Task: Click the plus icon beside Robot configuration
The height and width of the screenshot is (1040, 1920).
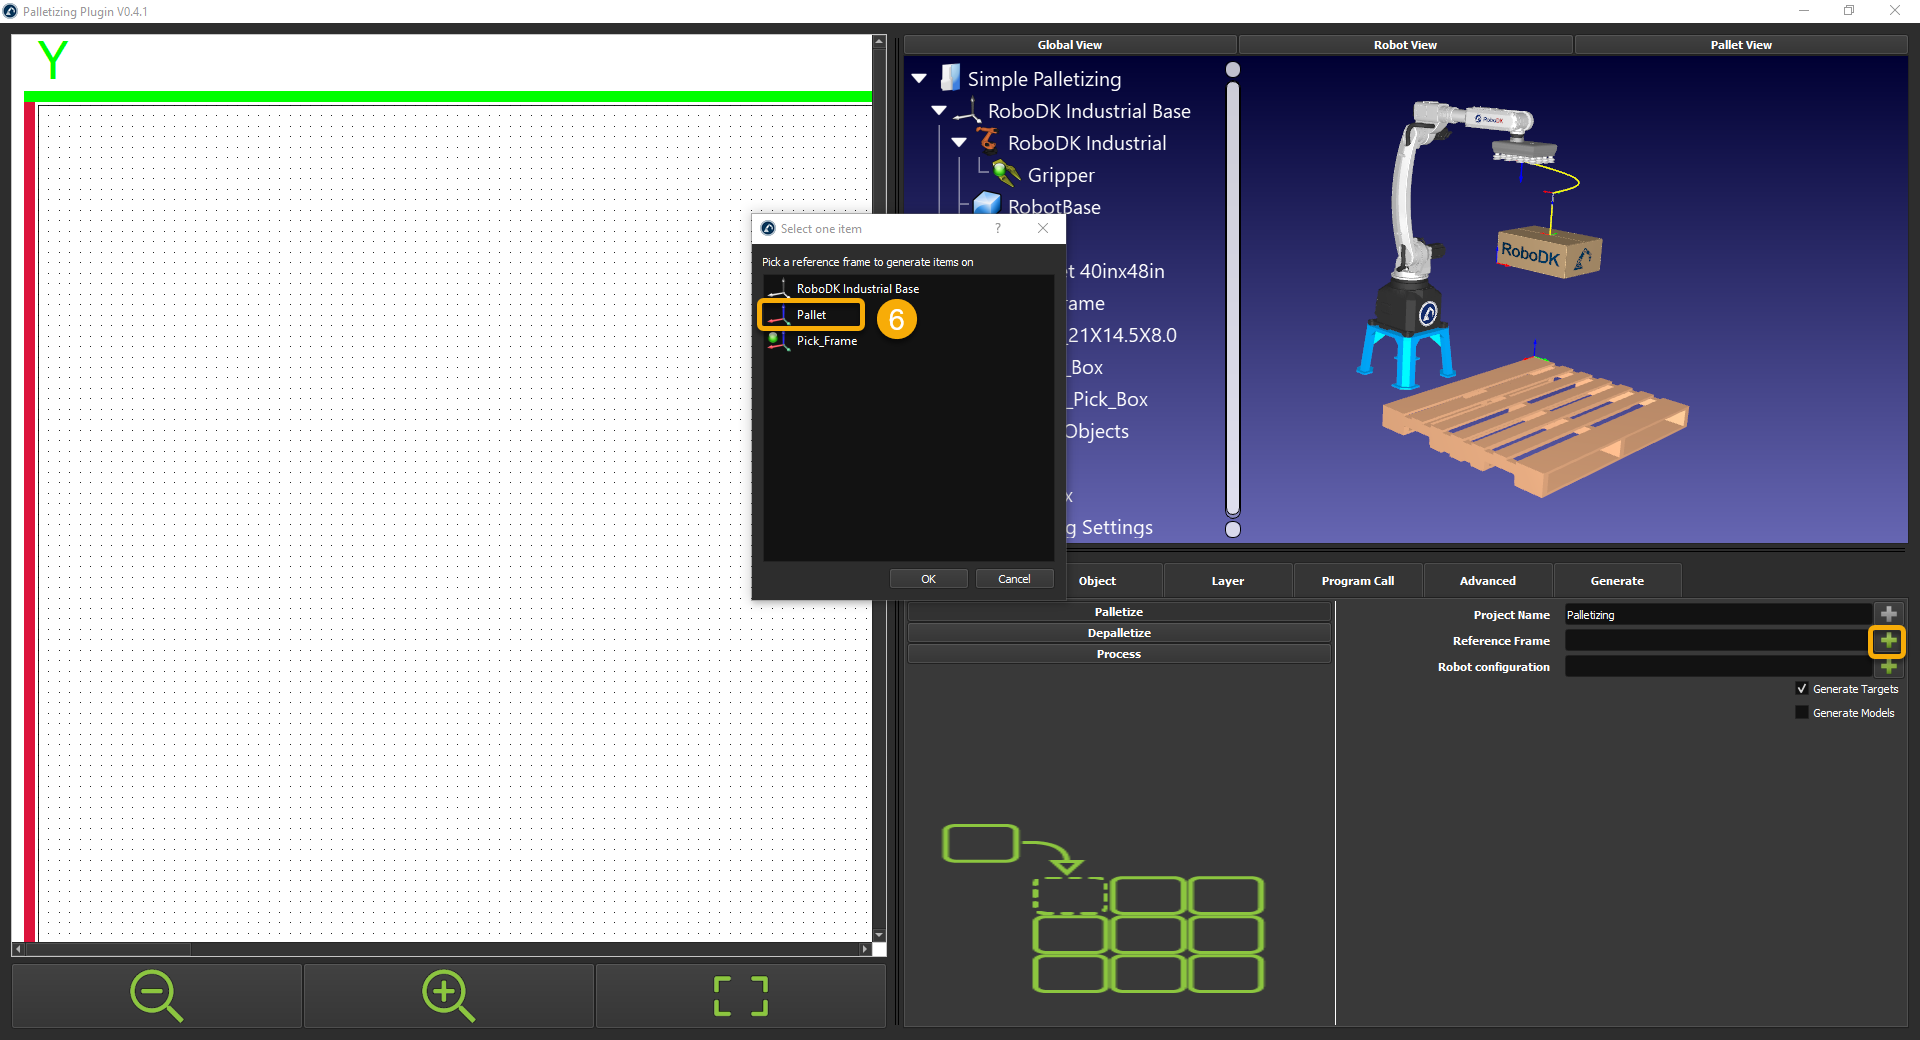Action: [x=1888, y=667]
